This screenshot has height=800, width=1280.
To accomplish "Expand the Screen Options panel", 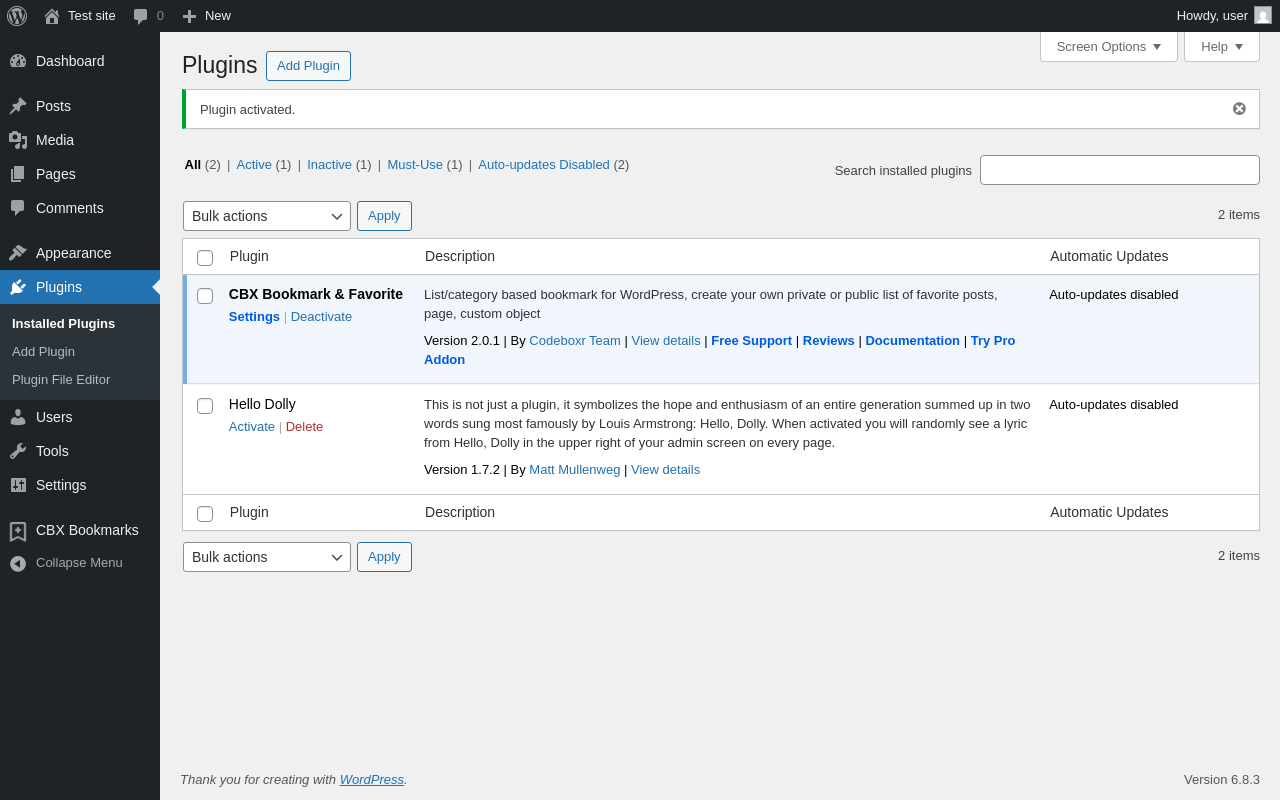I will point(1108,46).
